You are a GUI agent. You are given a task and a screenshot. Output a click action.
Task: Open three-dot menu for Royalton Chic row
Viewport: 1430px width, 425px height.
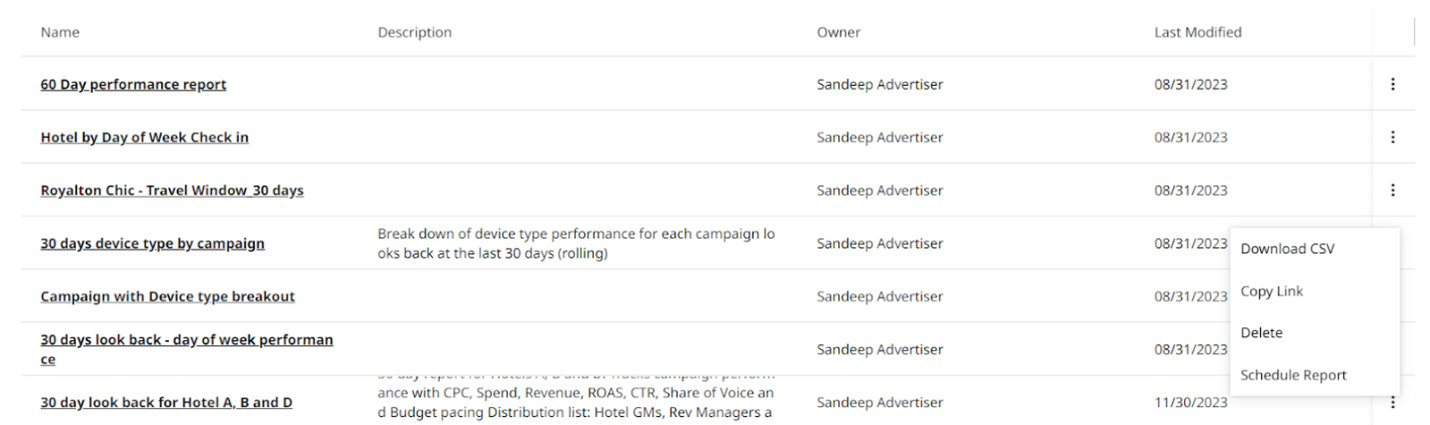[1392, 191]
